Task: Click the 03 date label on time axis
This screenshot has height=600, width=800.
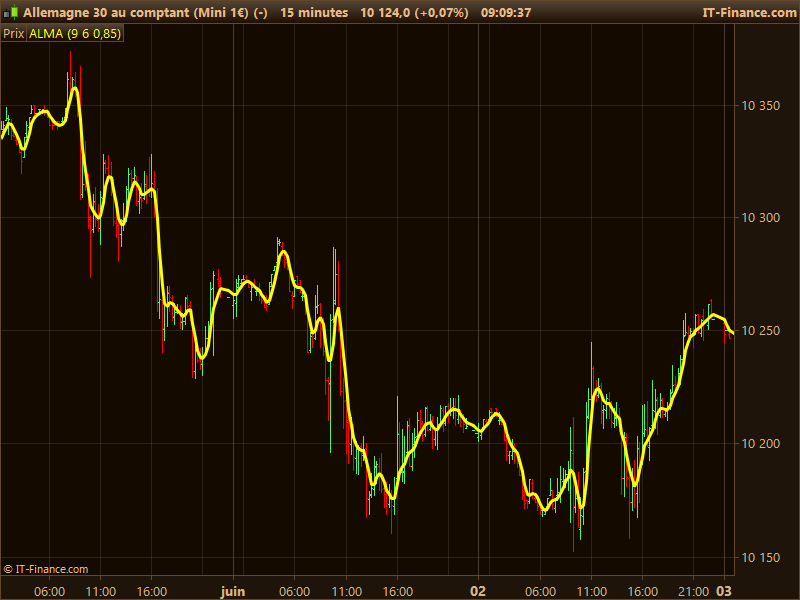Action: click(x=724, y=591)
